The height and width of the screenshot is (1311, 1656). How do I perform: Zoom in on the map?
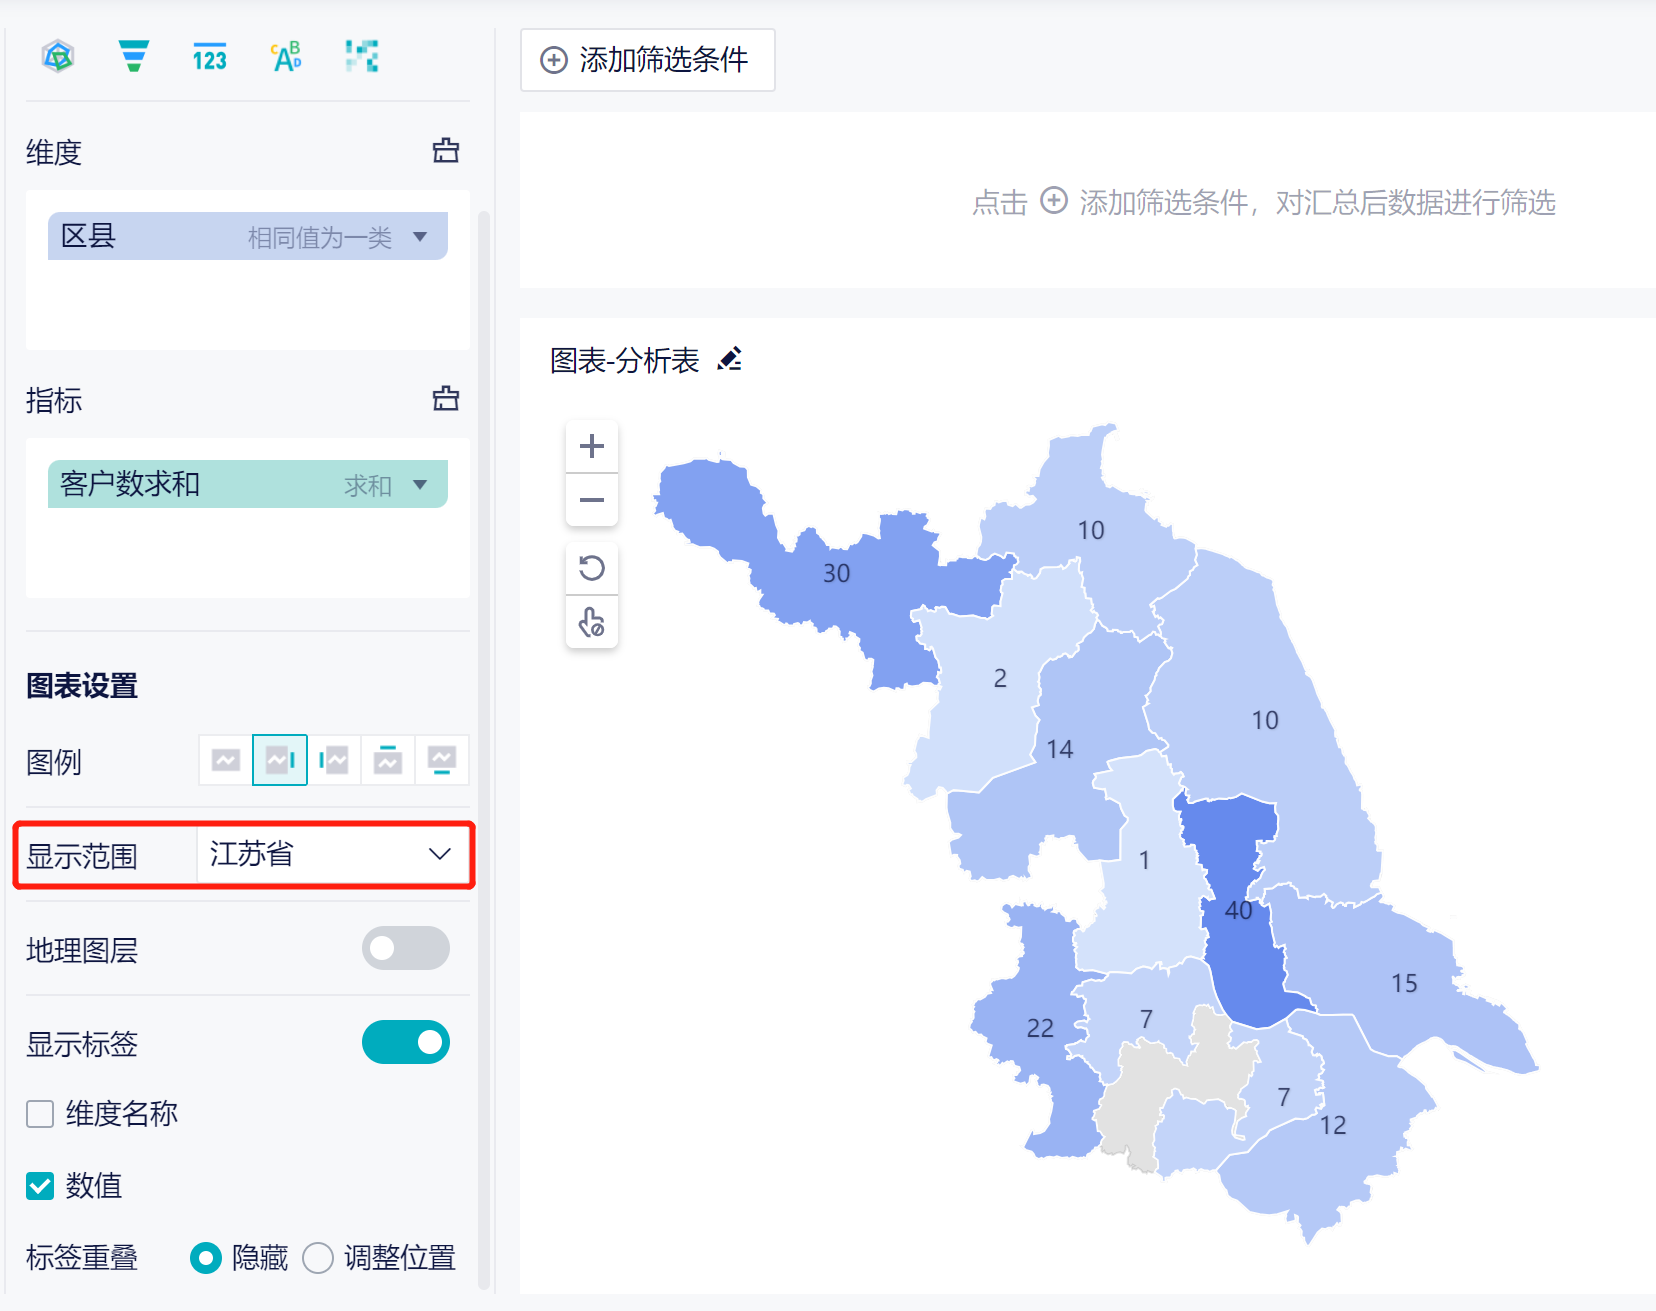[592, 446]
